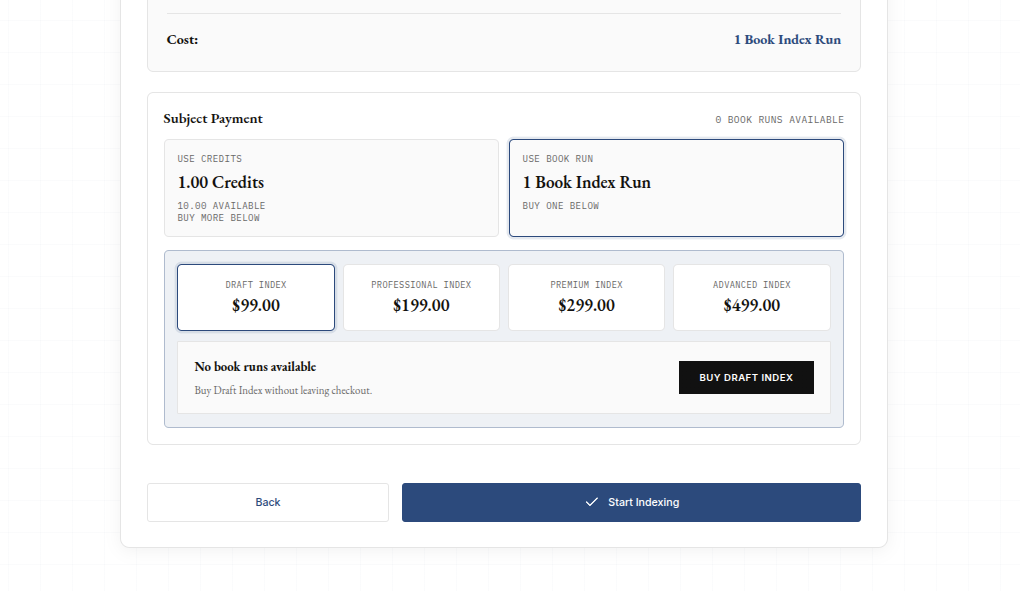Screen dimensions: 1020x591
Task: Click the '10.00 Available' credits text
Action: 221,206
